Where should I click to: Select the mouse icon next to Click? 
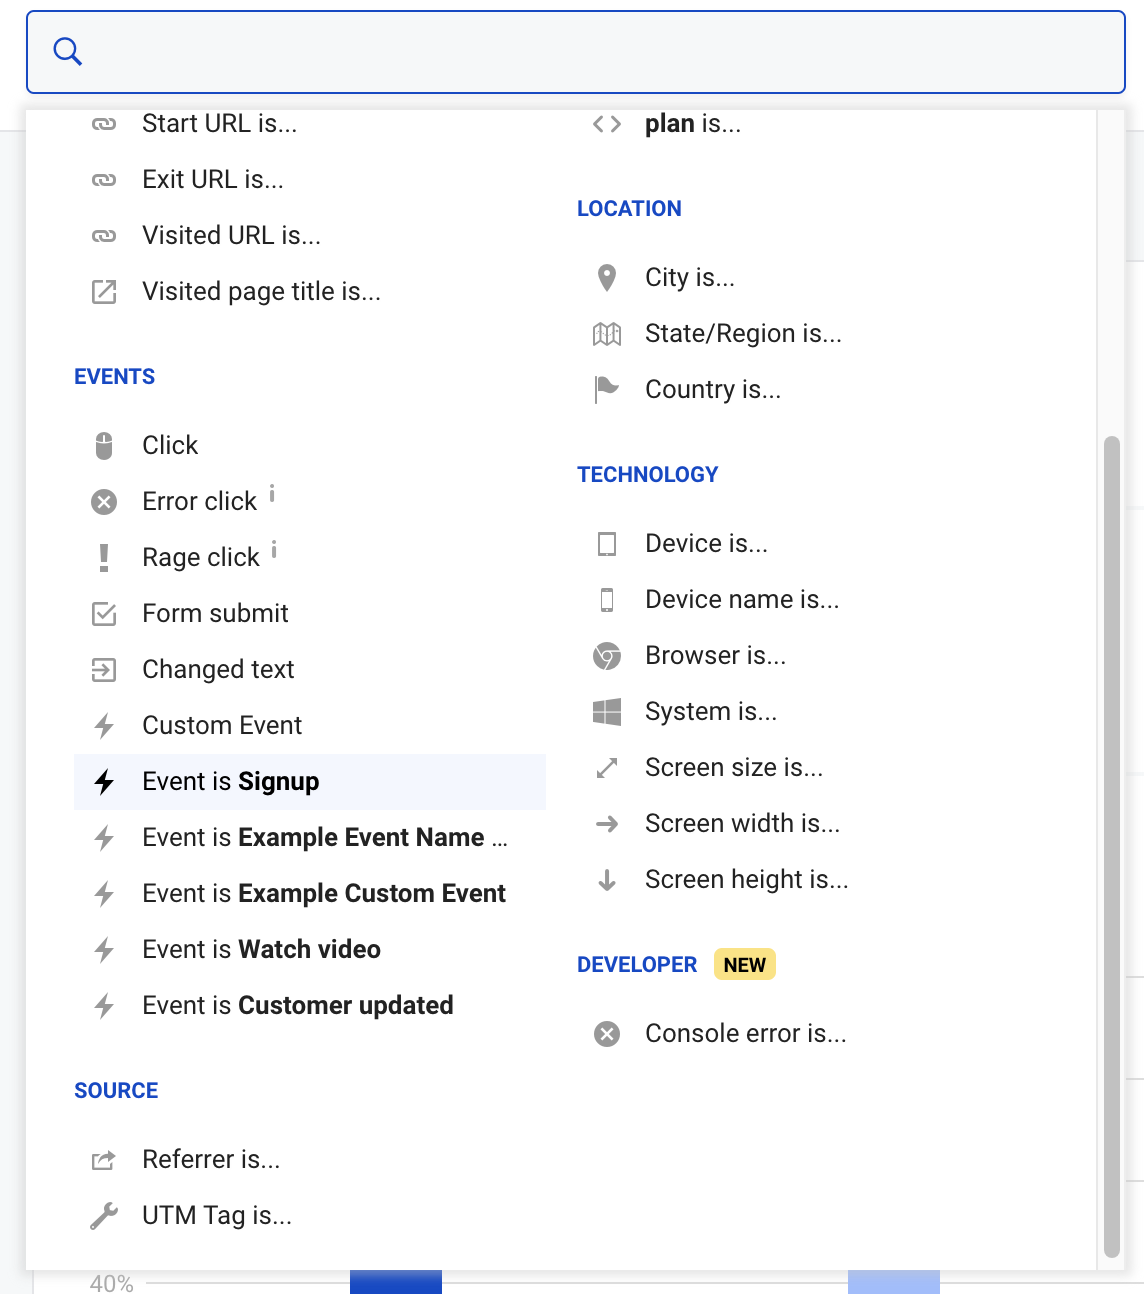coord(104,445)
